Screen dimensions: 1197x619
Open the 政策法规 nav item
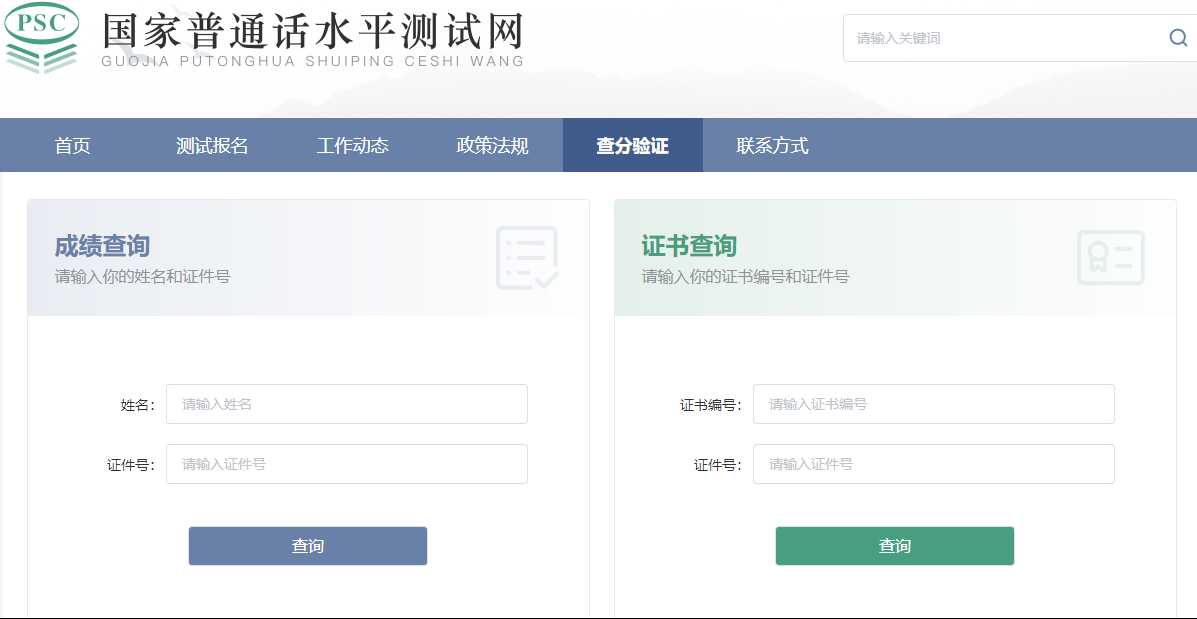[x=492, y=146]
